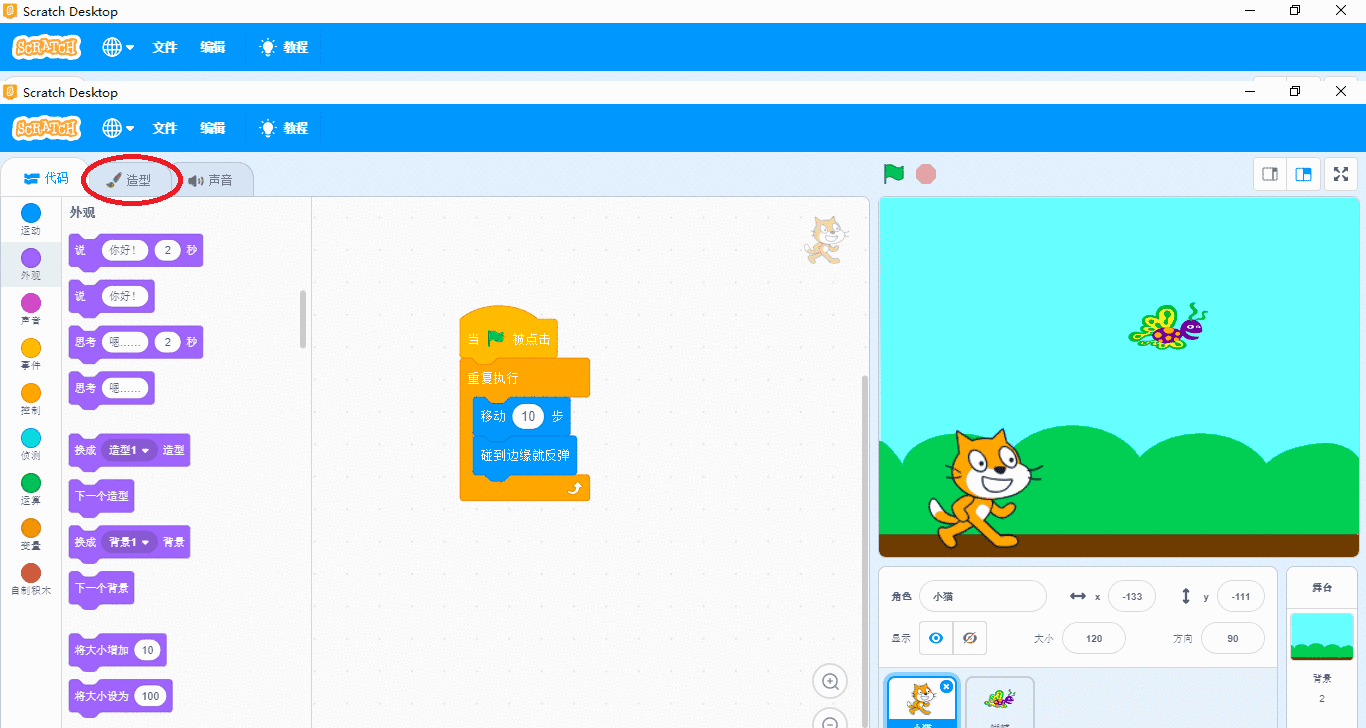This screenshot has height=728, width=1366.
Task: Open 教程 tutorials in front window
Action: click(x=284, y=128)
